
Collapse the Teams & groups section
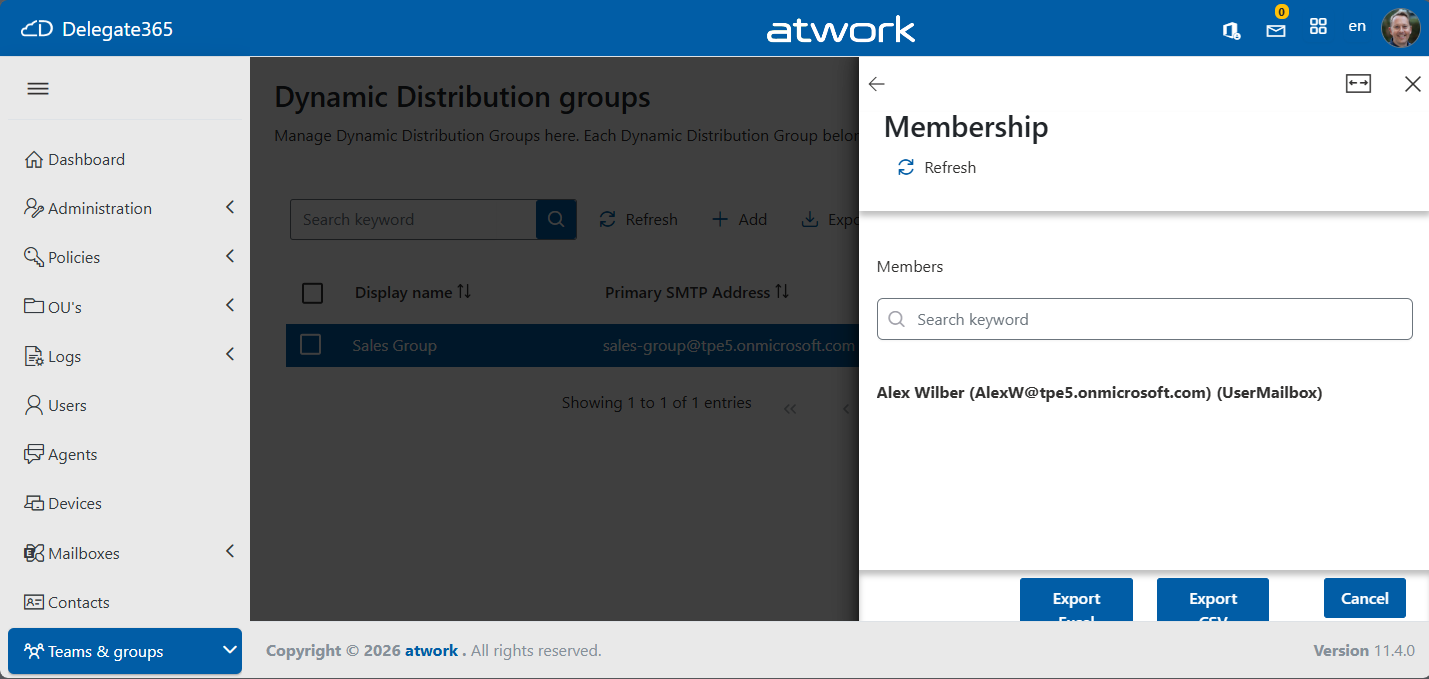pos(230,651)
